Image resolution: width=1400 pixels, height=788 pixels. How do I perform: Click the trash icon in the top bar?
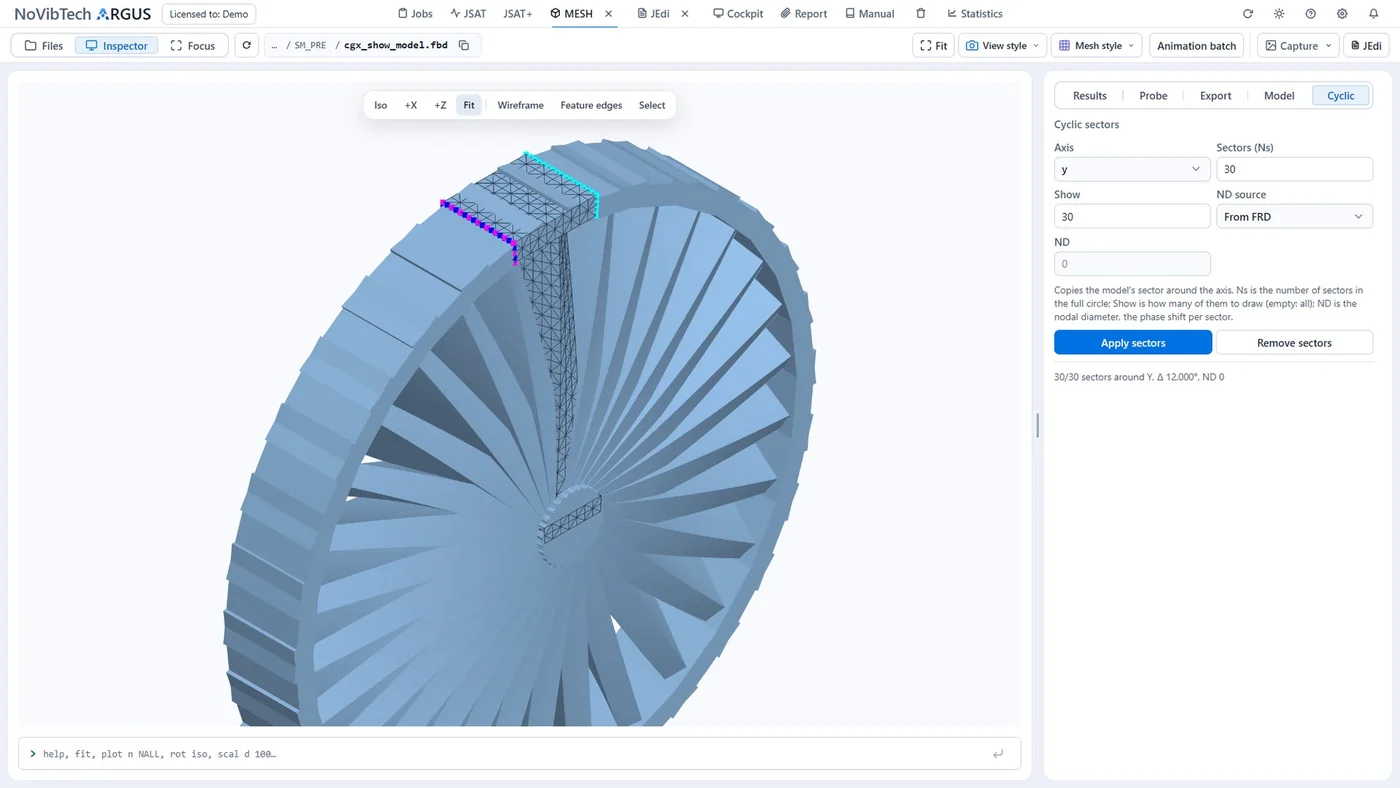coord(921,14)
